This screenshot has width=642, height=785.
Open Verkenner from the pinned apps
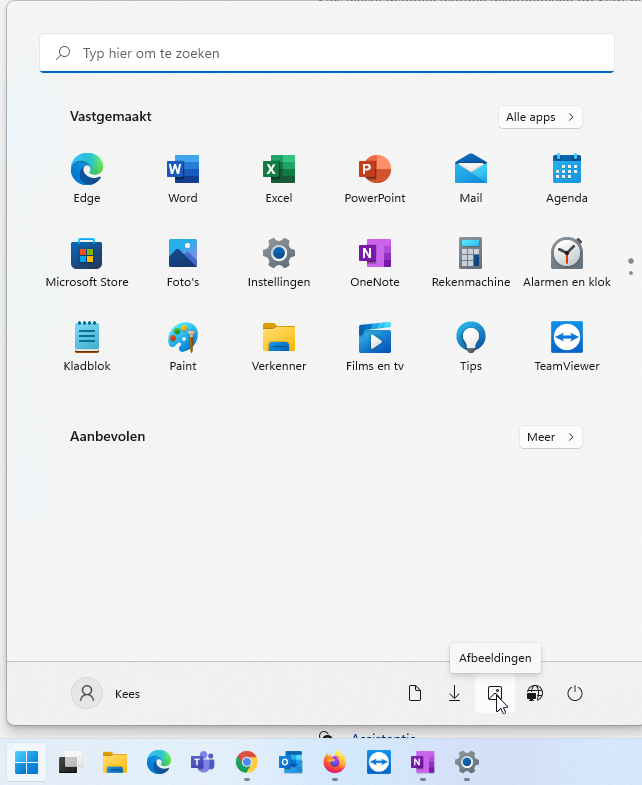click(x=279, y=346)
